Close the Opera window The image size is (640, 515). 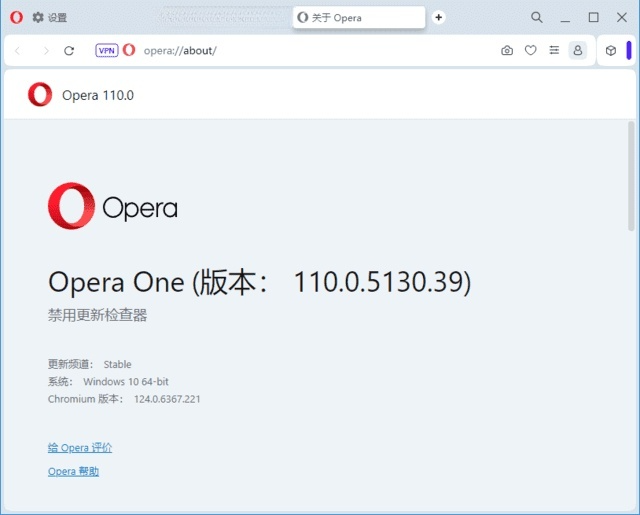[x=622, y=18]
